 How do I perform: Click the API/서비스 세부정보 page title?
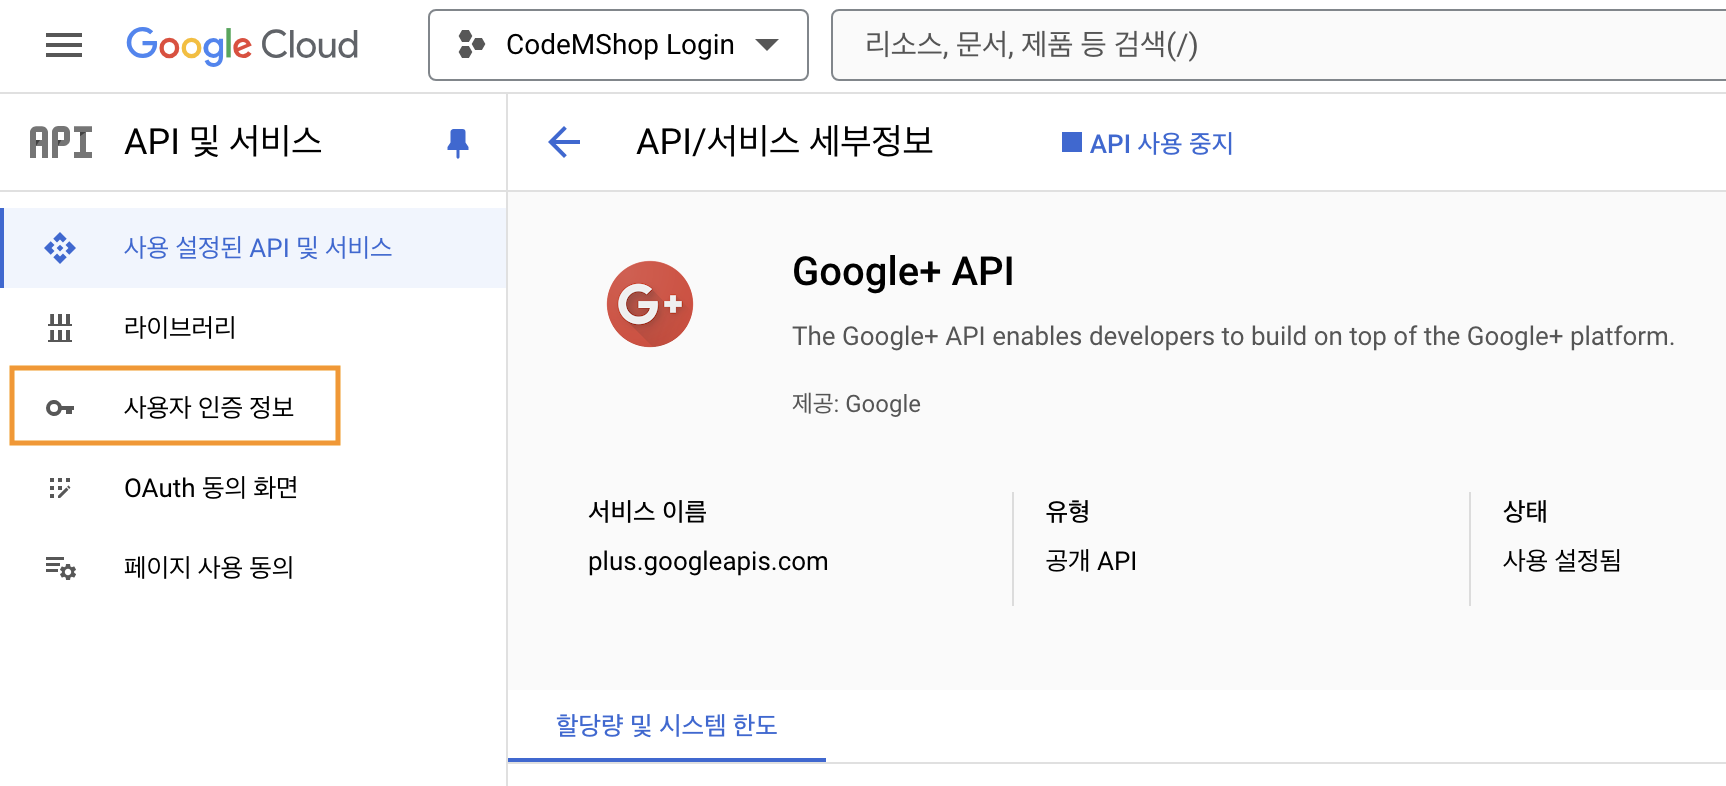click(x=785, y=142)
